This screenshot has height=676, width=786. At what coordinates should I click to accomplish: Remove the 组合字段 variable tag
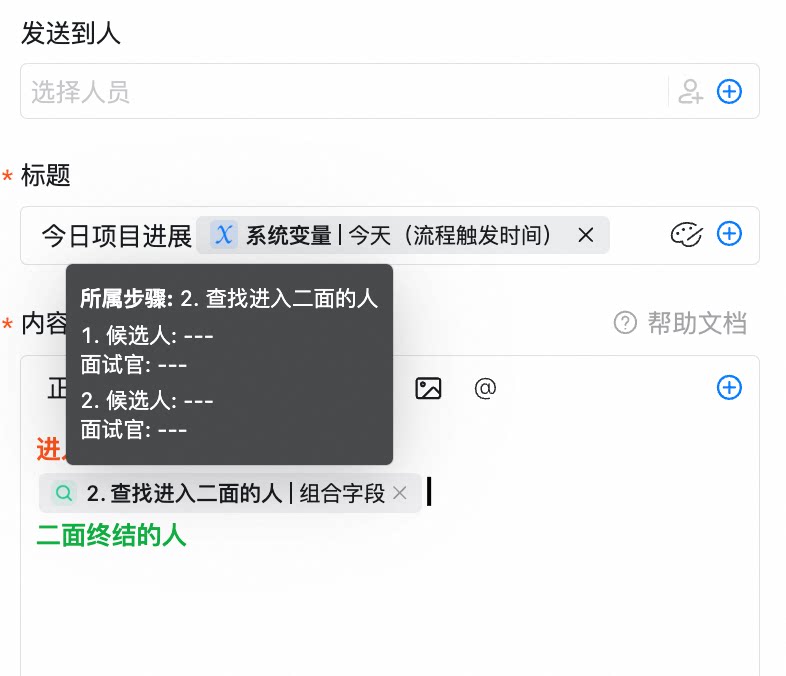[400, 493]
